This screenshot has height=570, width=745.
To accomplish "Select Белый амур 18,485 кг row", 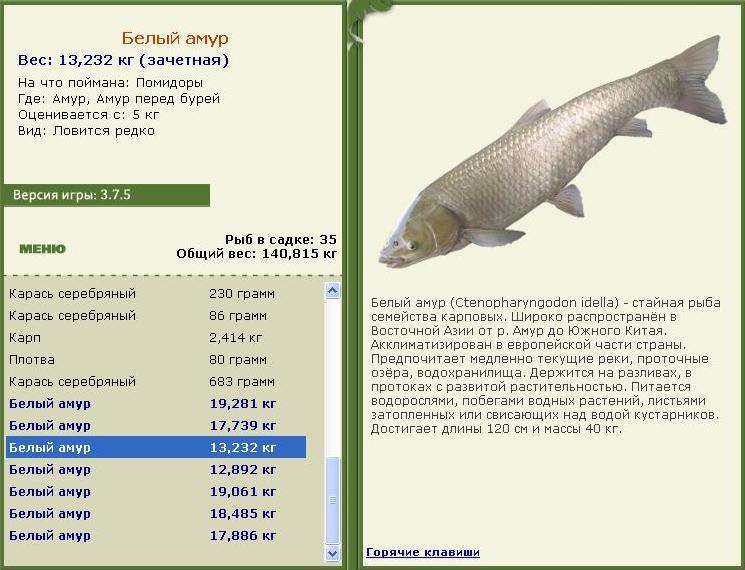I will (x=156, y=513).
